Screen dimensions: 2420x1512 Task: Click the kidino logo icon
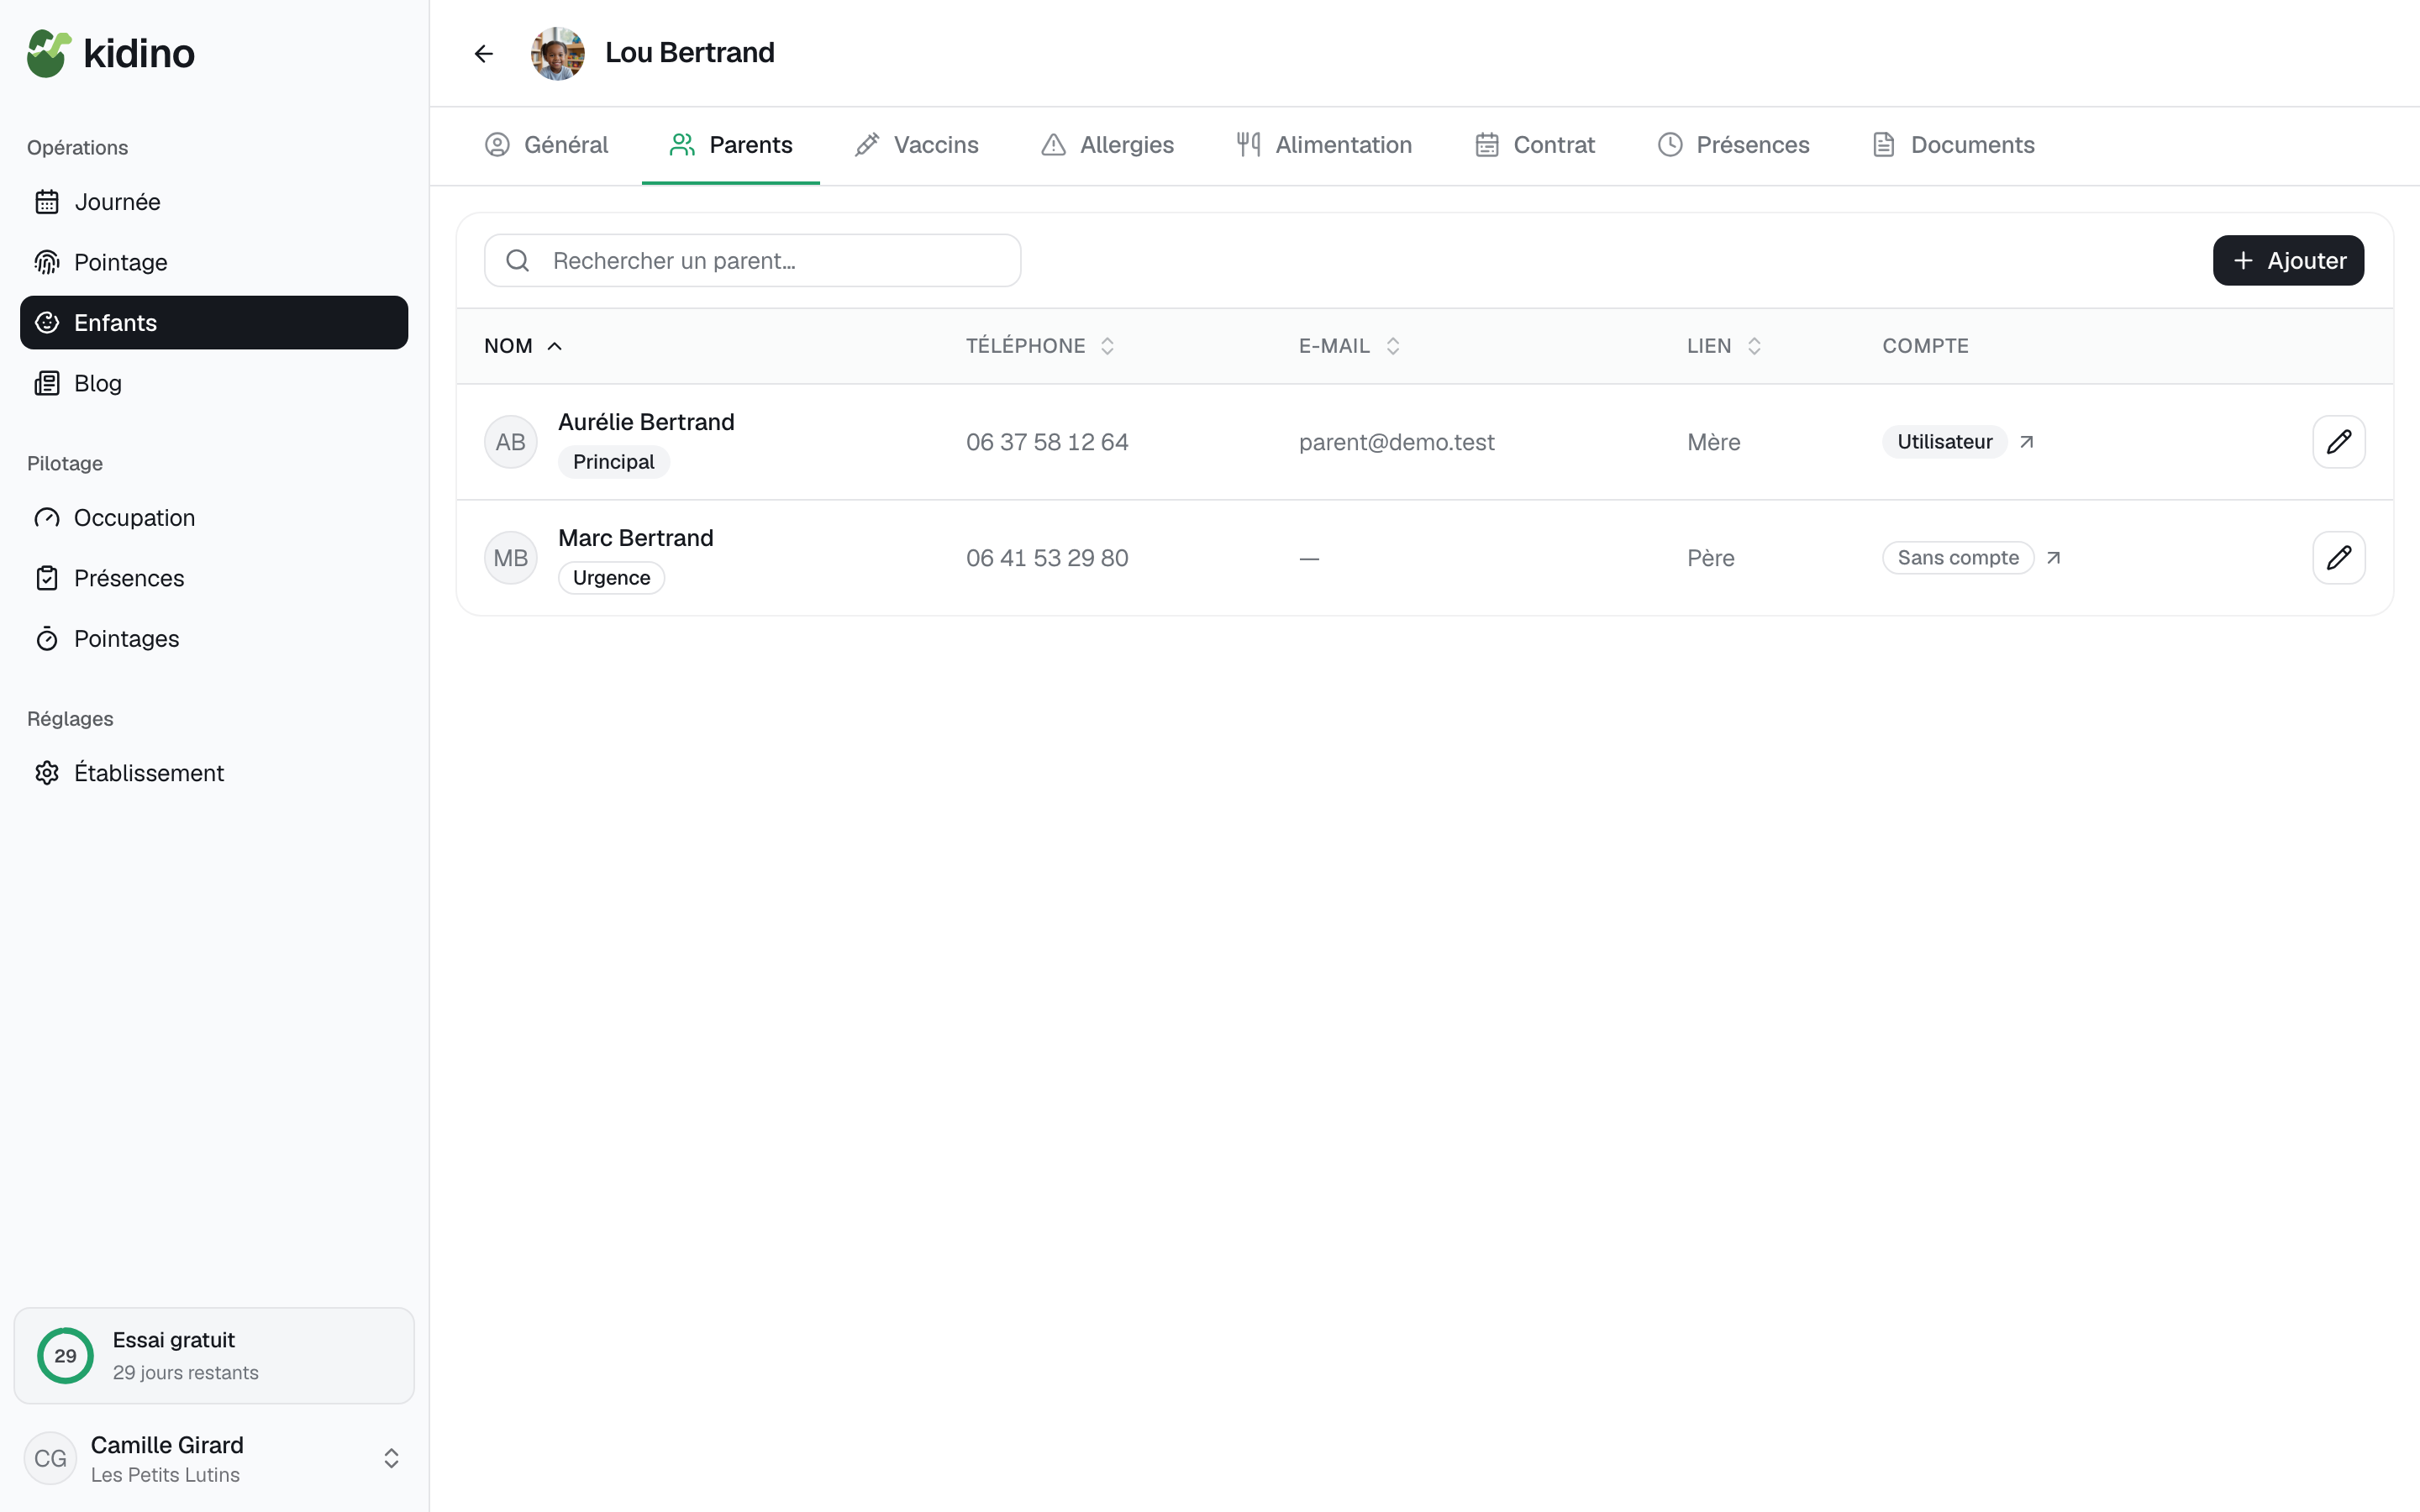click(x=49, y=53)
